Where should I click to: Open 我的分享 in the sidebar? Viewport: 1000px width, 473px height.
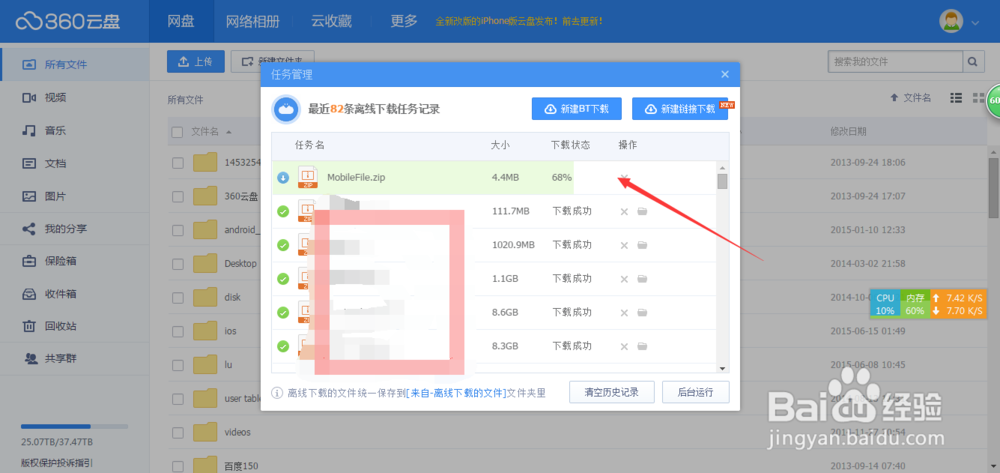(x=75, y=229)
